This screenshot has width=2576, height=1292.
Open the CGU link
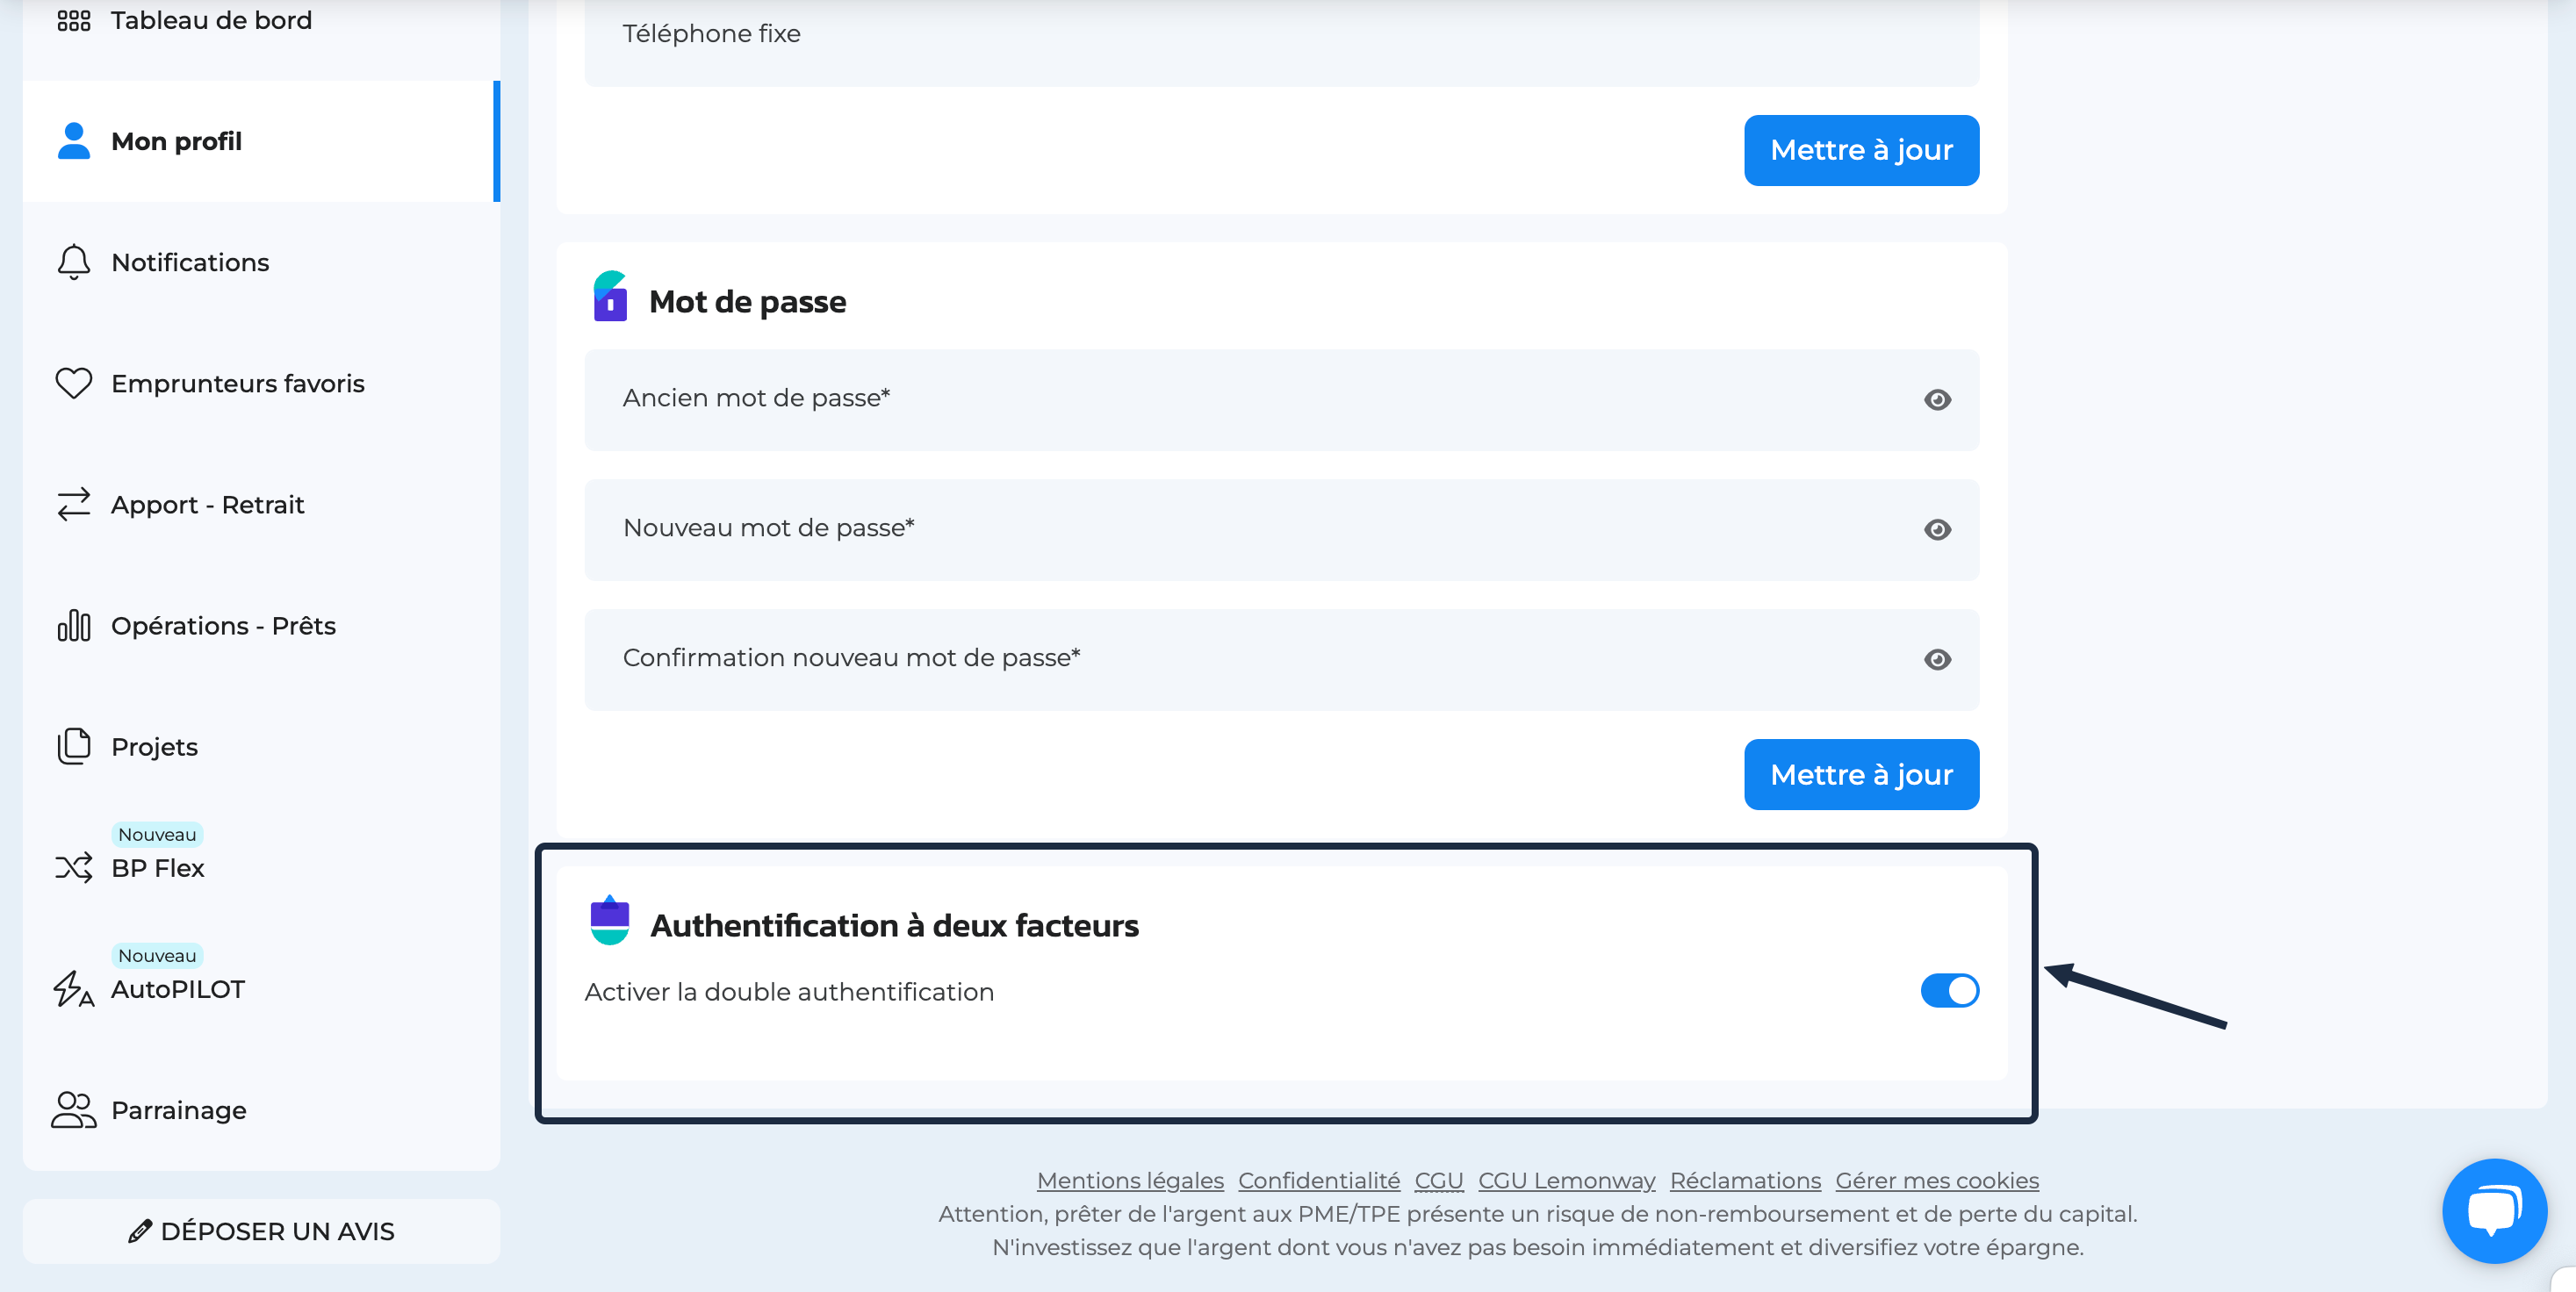(1438, 1181)
